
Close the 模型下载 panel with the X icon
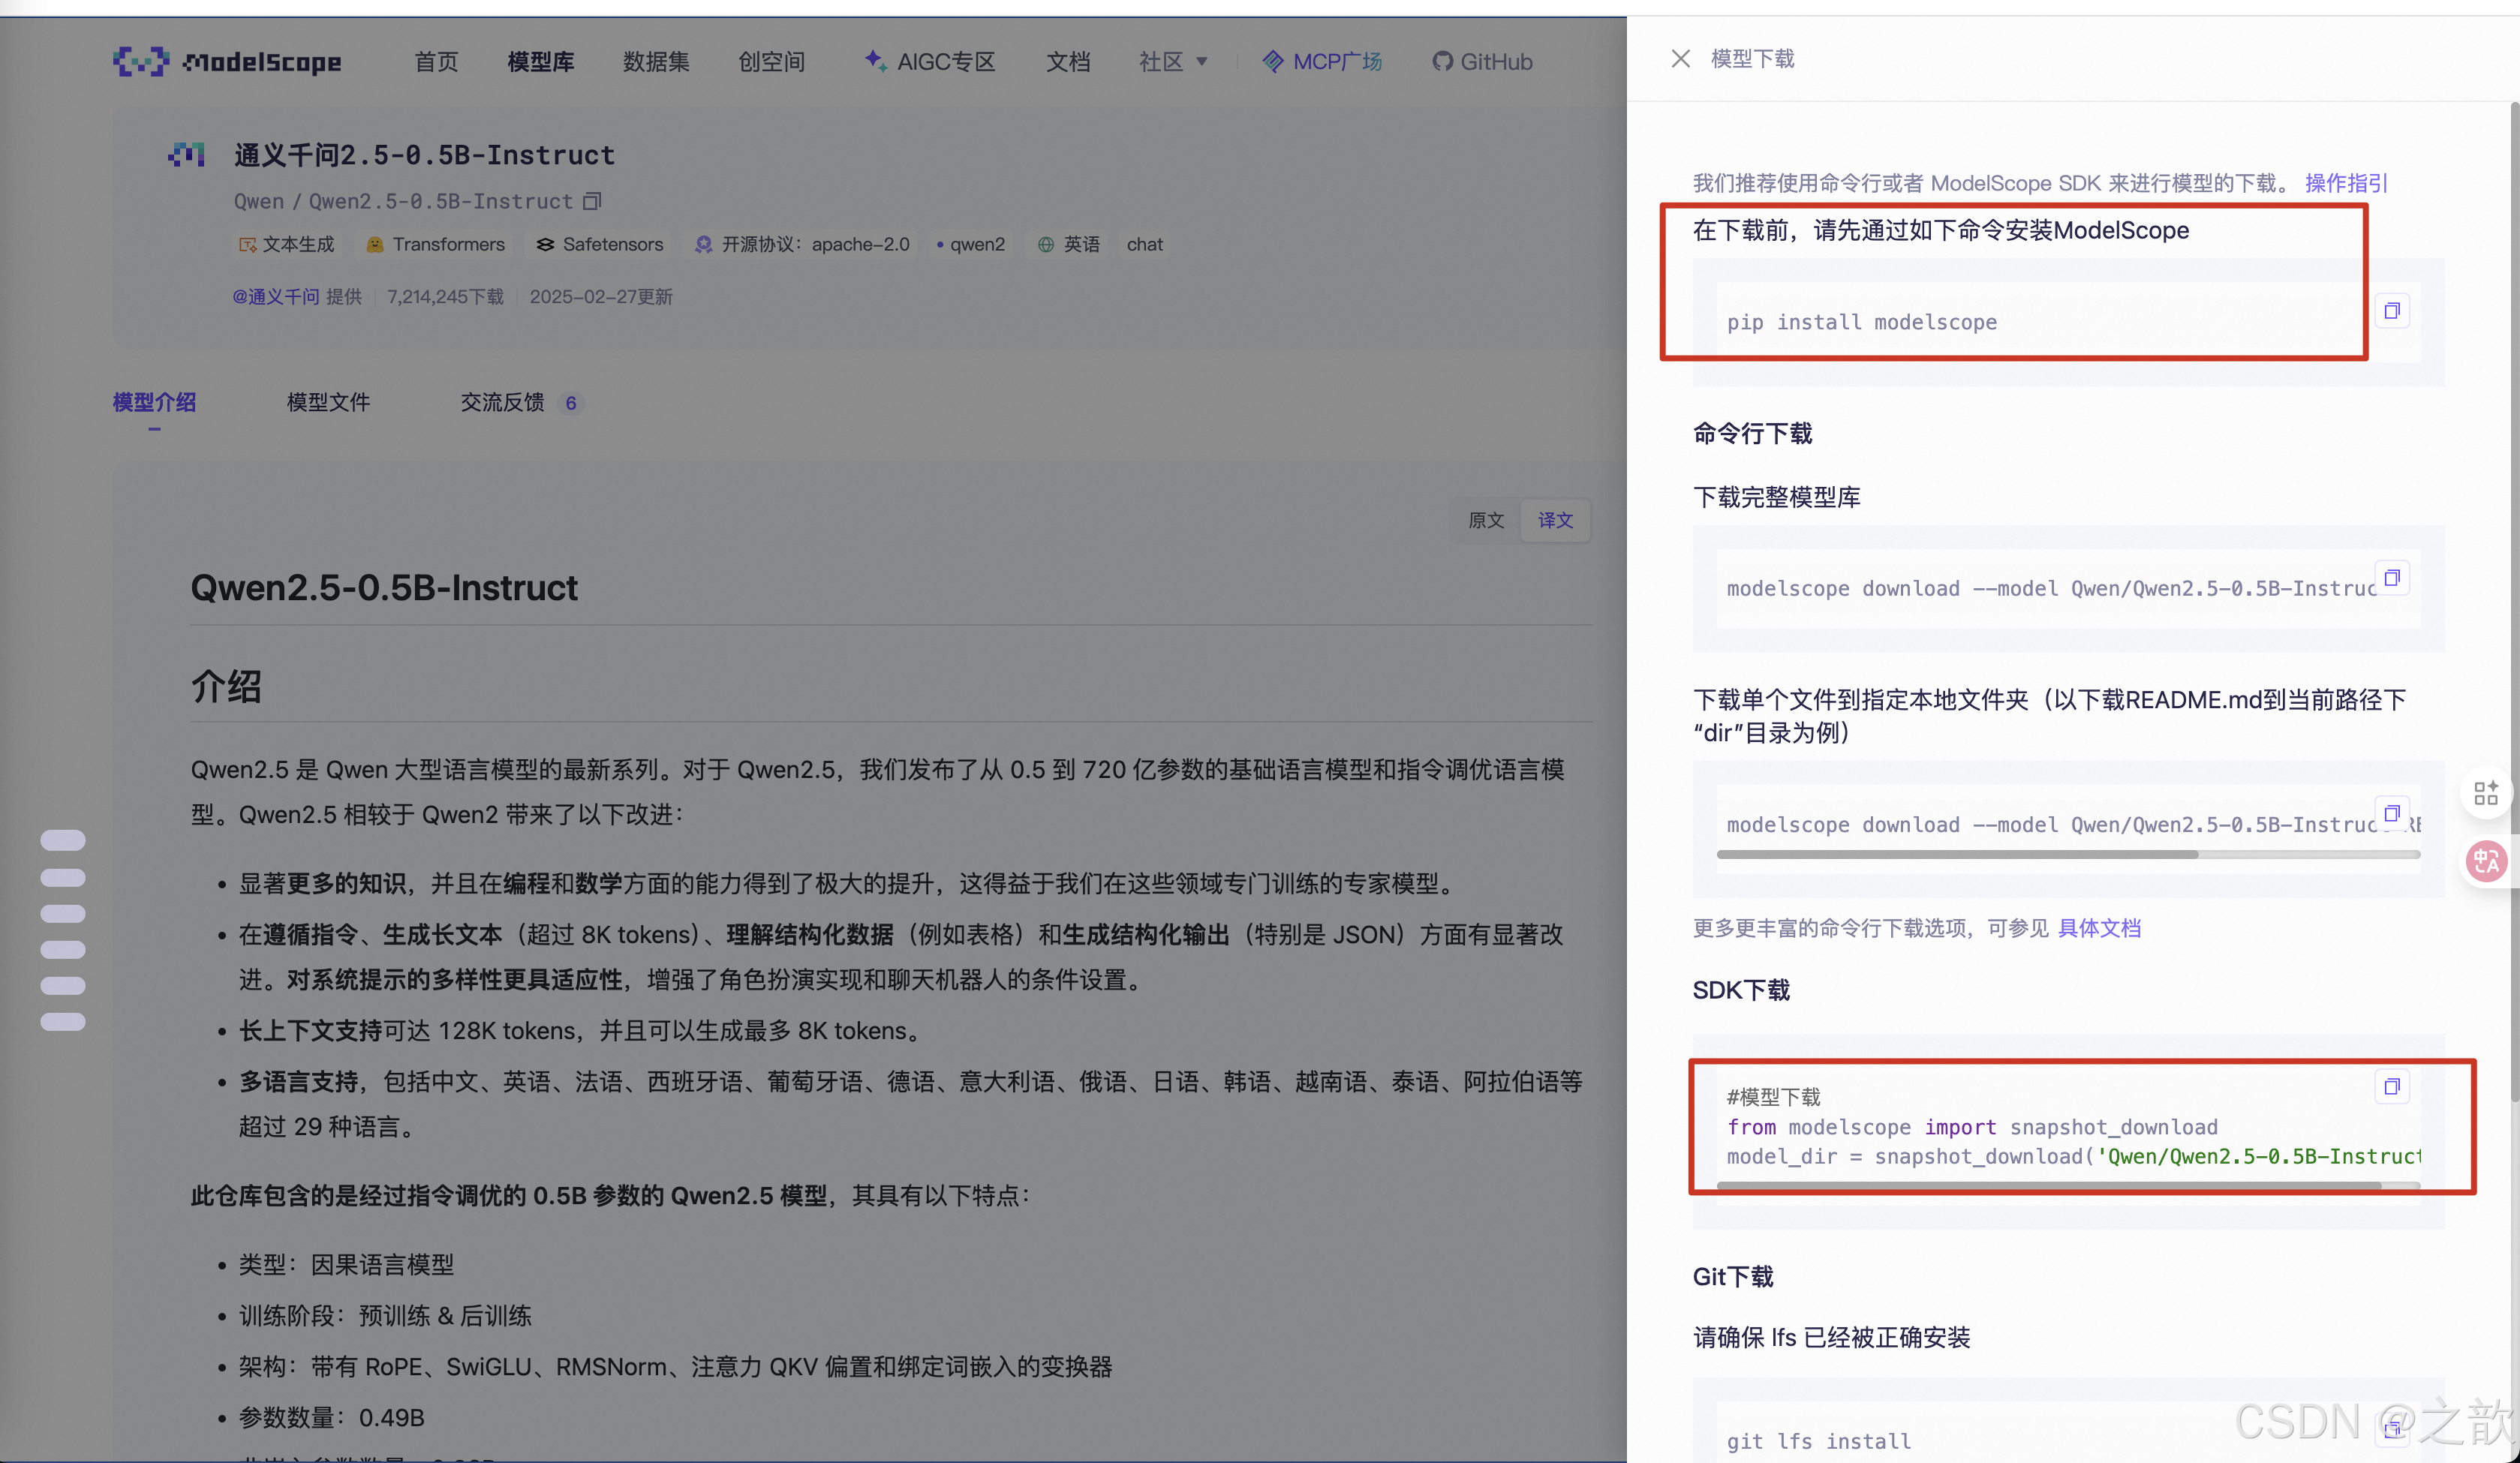tap(1680, 59)
